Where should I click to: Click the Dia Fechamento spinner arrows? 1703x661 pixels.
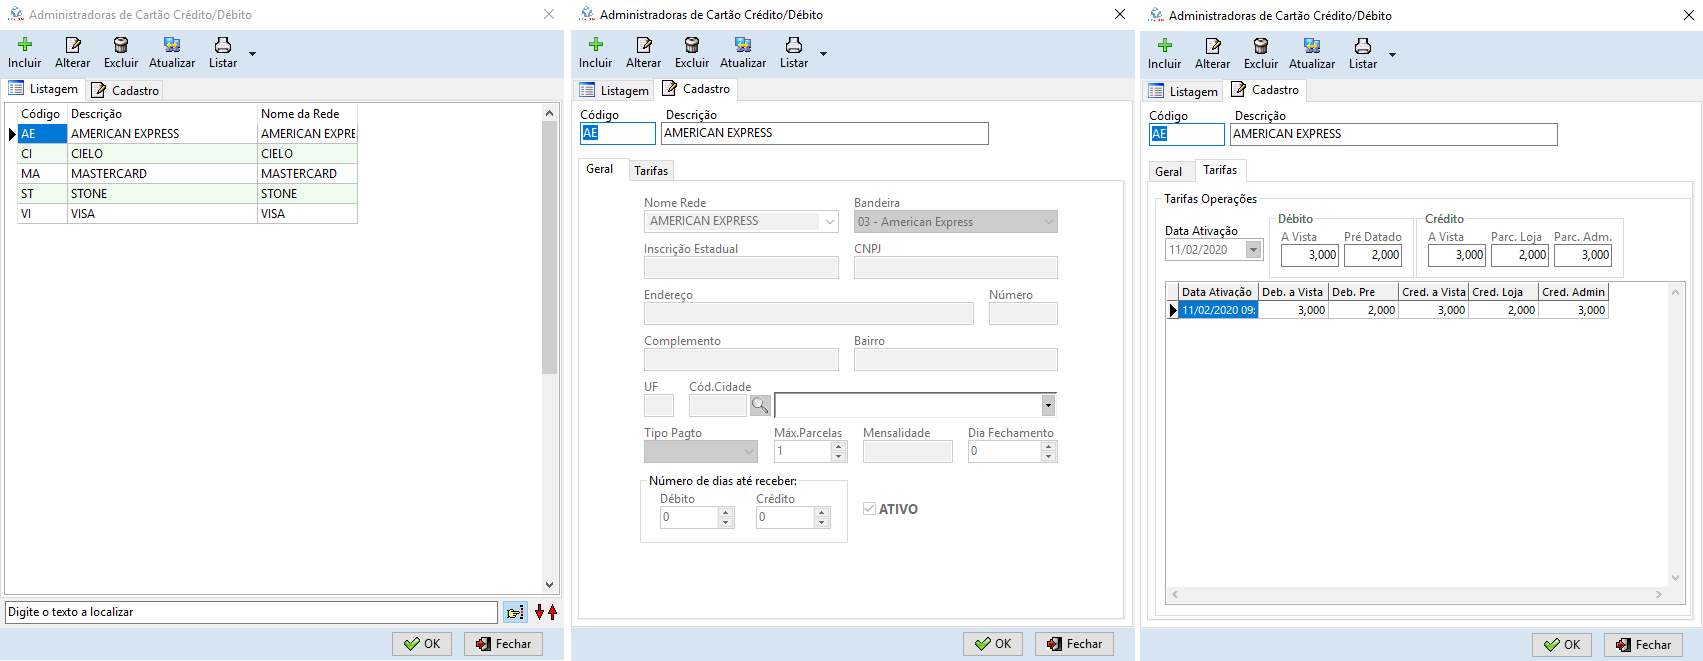(1048, 452)
